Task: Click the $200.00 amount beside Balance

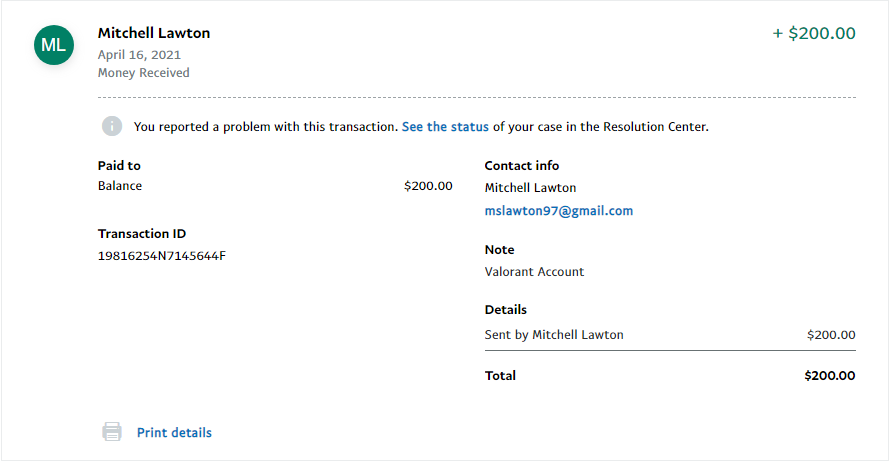Action: click(428, 186)
